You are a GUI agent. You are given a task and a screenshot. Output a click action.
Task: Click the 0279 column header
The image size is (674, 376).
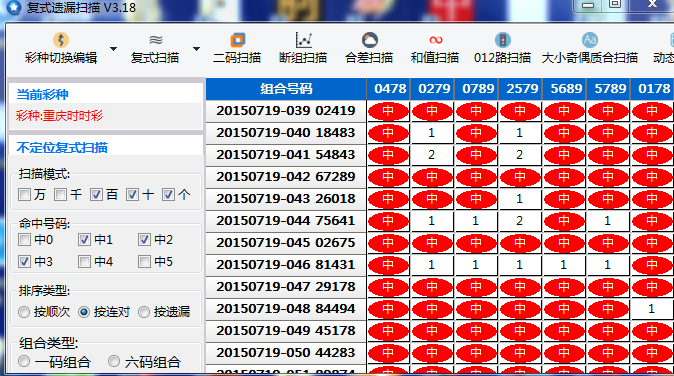[x=434, y=89]
